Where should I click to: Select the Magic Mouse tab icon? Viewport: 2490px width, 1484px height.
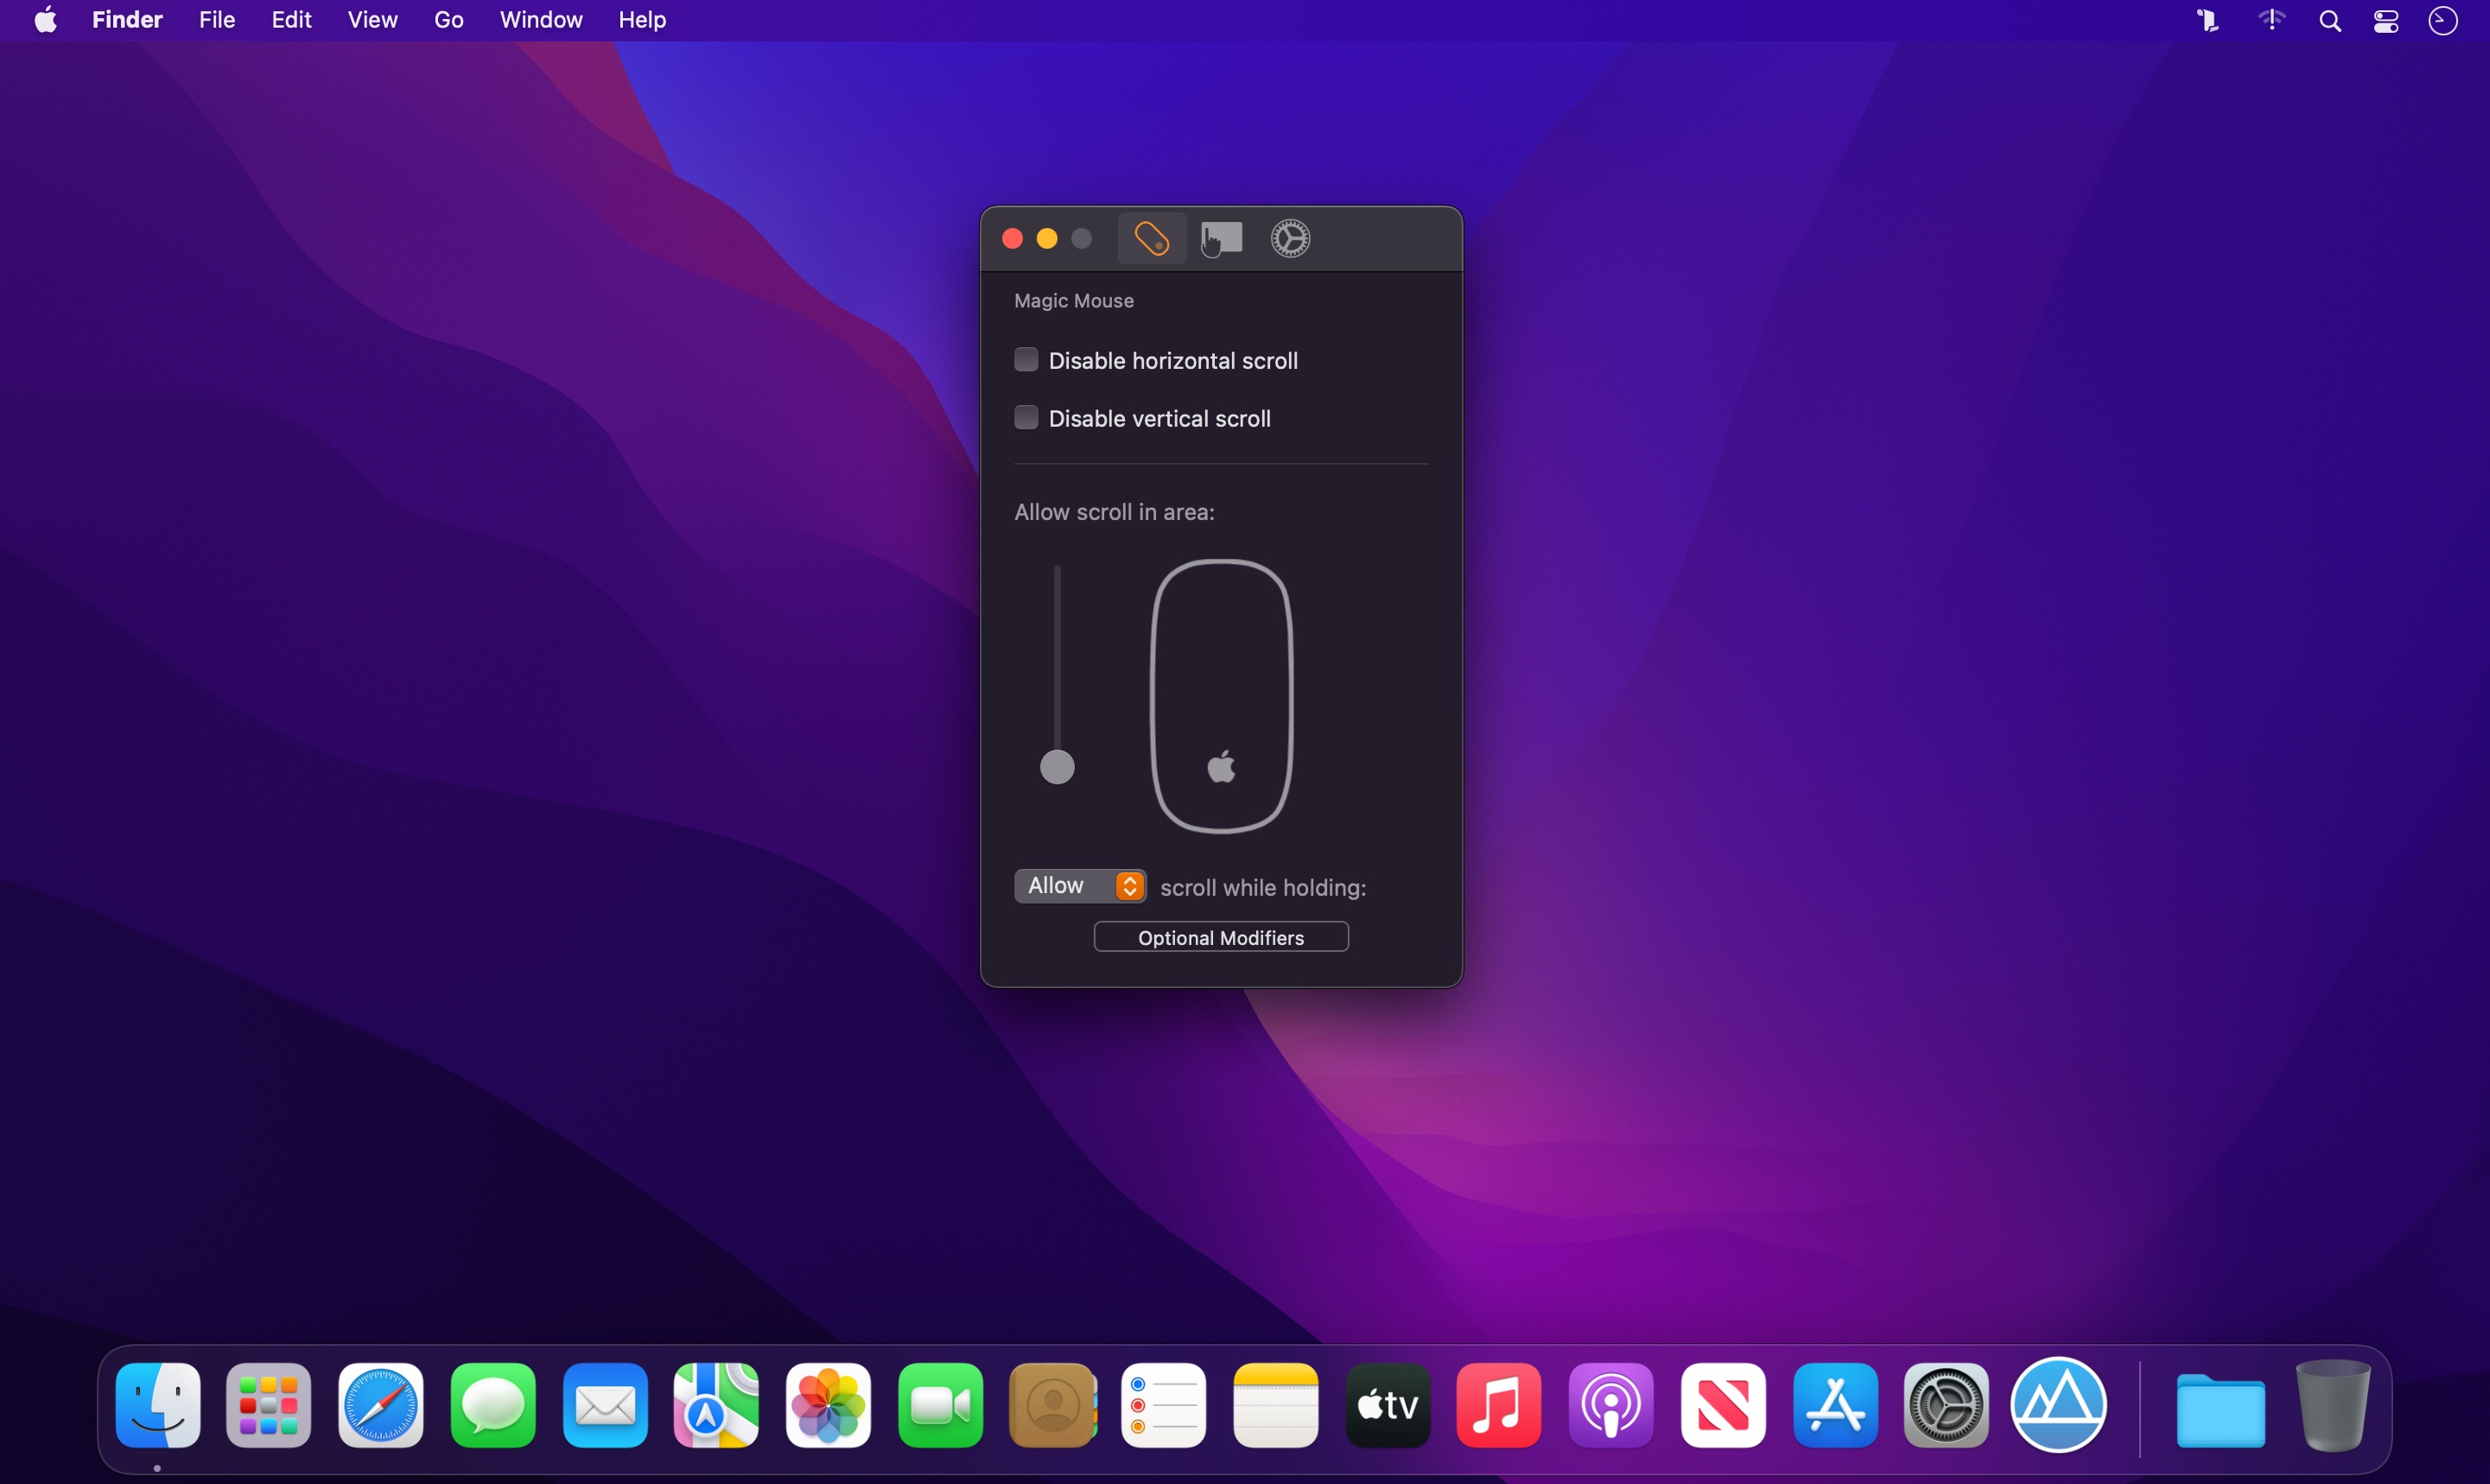coord(1152,239)
